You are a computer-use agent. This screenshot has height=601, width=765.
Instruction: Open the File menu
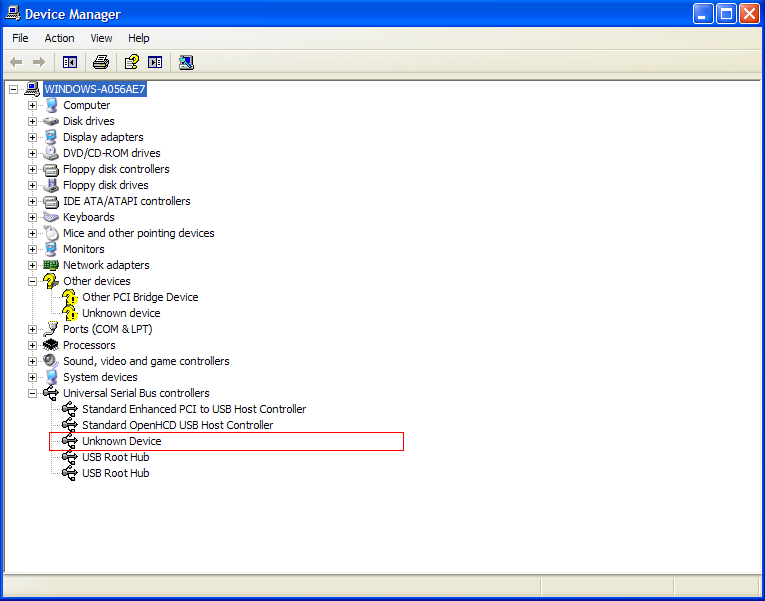20,38
